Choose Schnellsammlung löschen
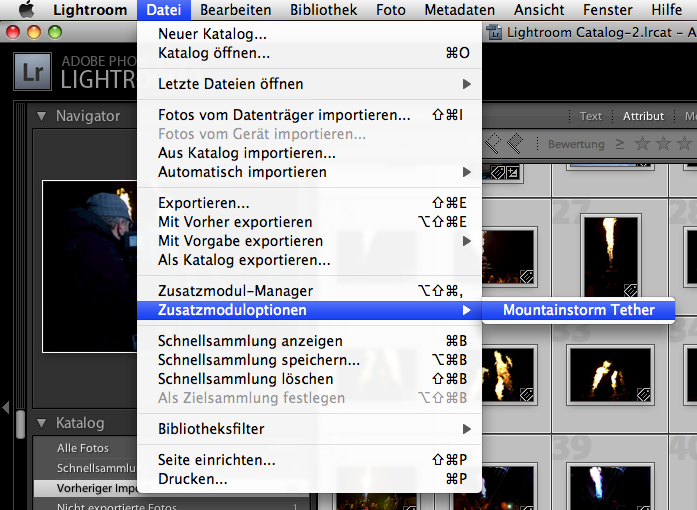The image size is (697, 510). [309, 379]
